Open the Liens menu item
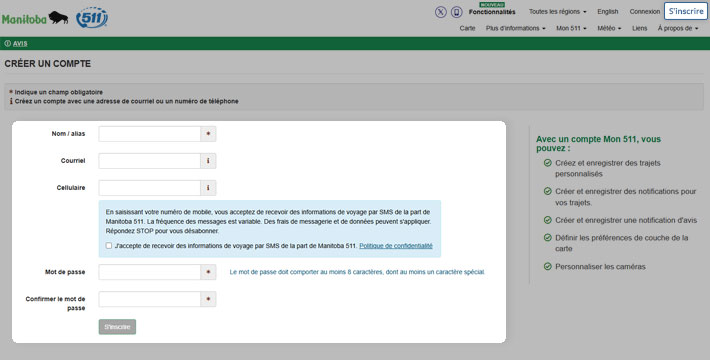 click(639, 28)
